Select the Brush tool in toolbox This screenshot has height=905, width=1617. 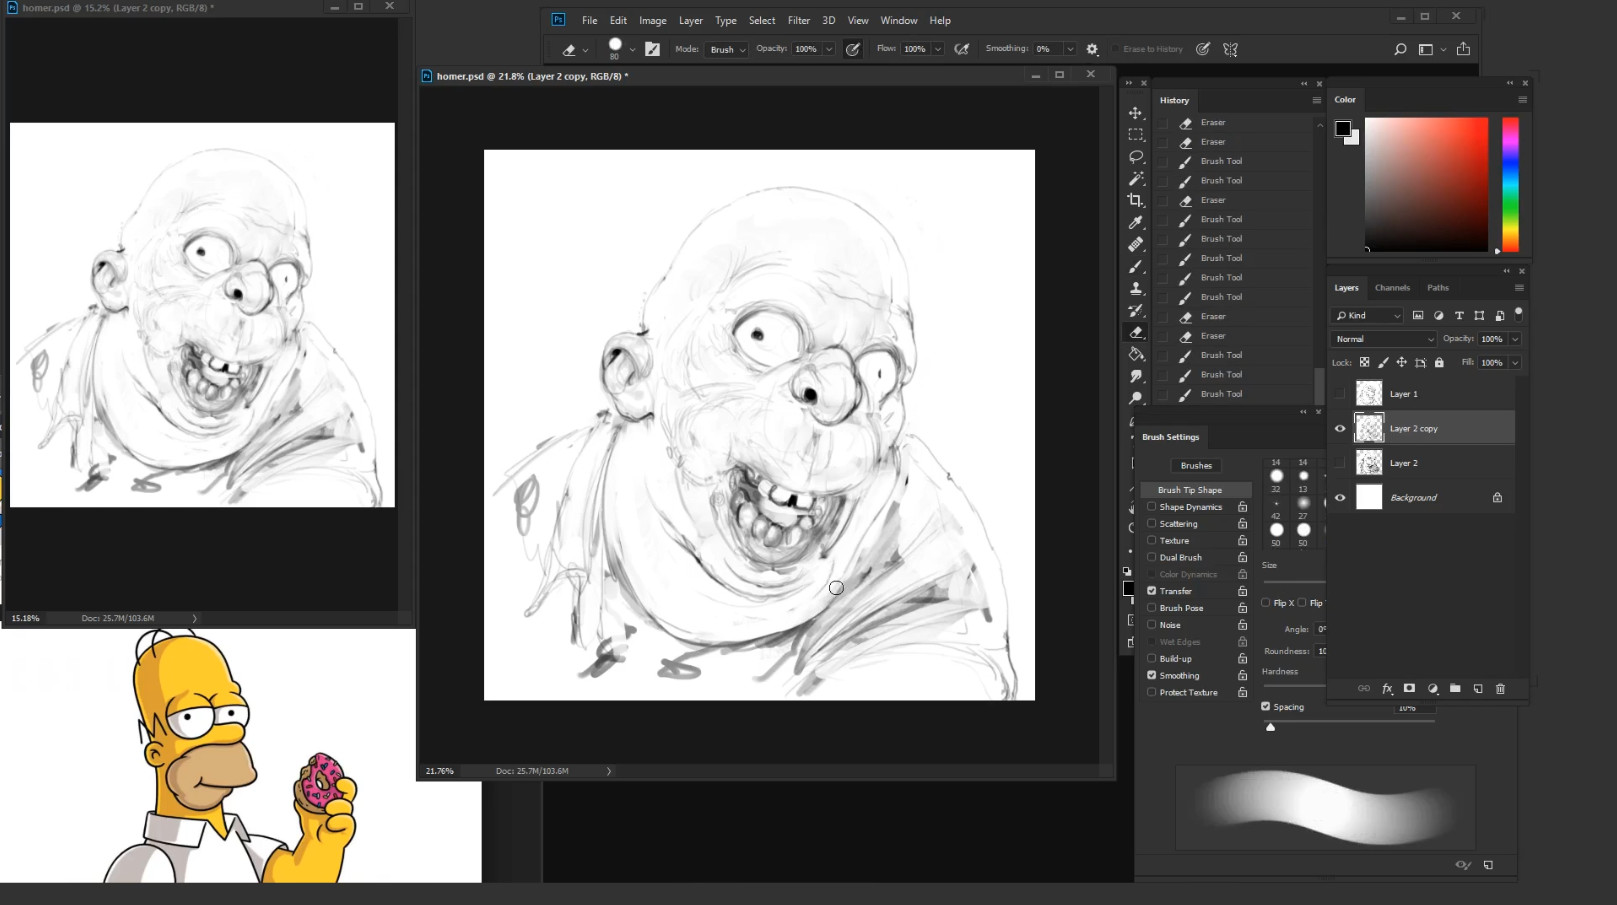tap(1135, 267)
